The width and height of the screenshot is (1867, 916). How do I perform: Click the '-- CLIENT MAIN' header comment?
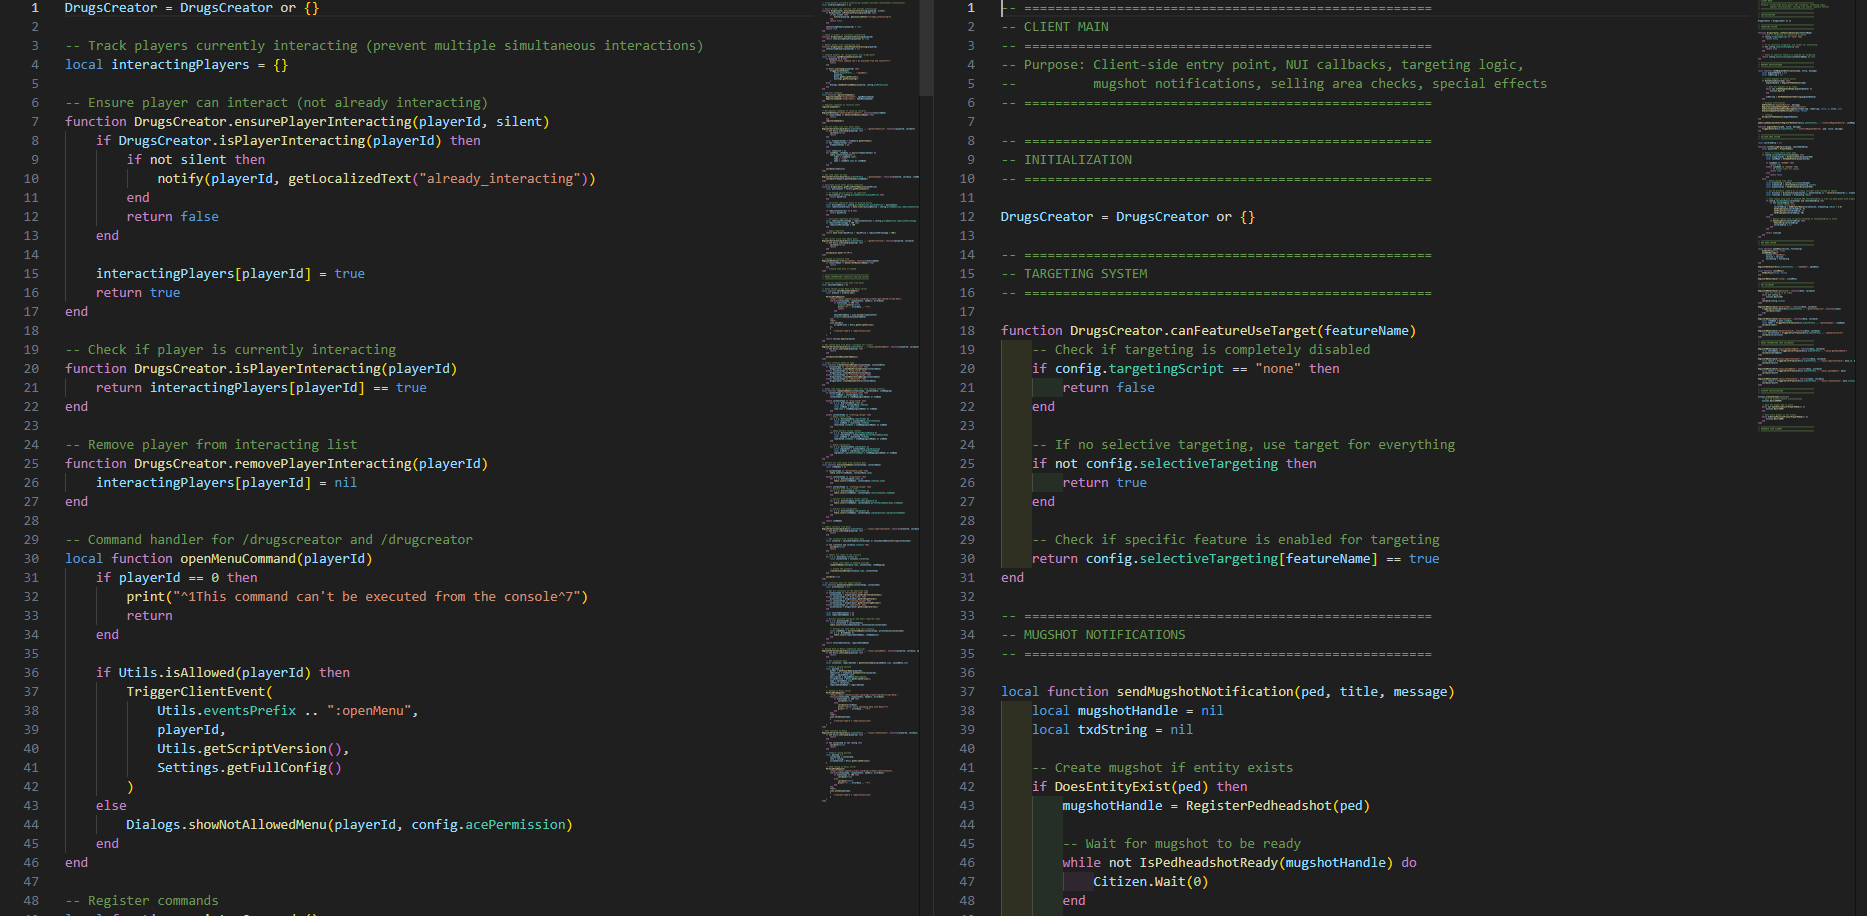click(1055, 27)
